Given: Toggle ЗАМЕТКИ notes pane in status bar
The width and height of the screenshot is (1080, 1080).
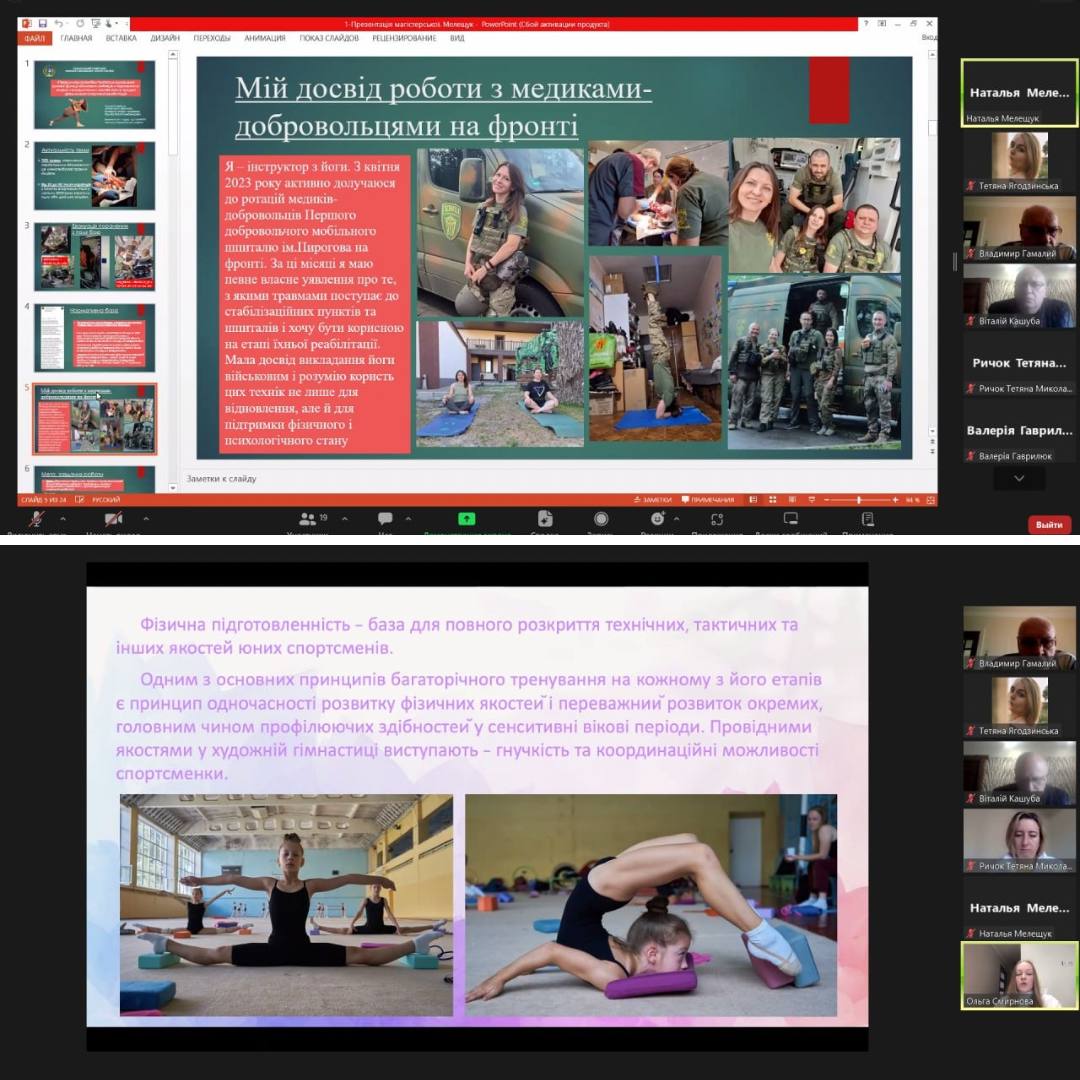Looking at the screenshot, I should click(652, 499).
